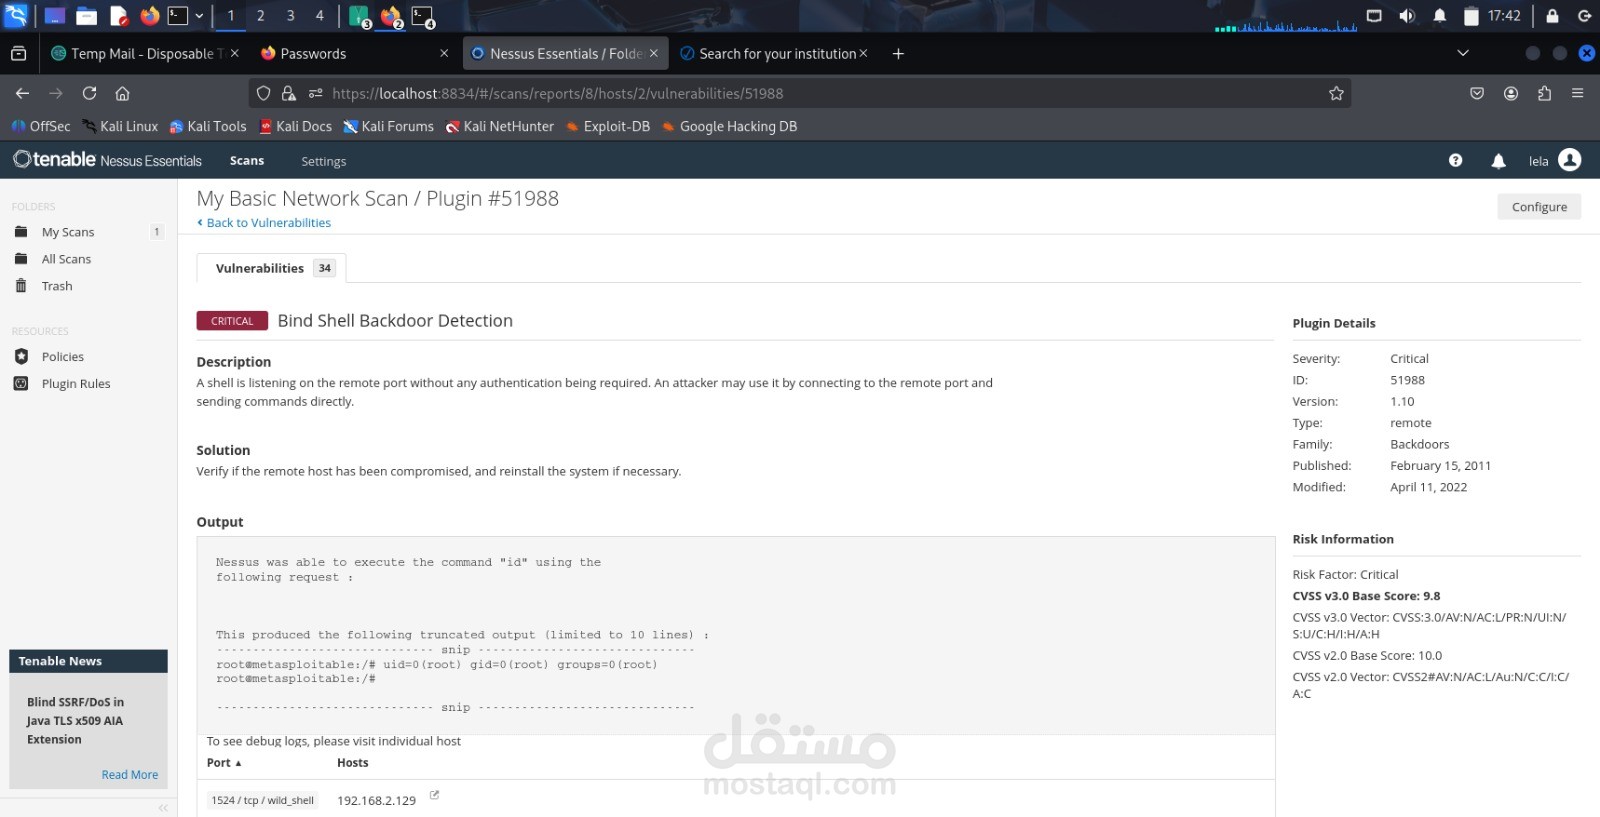This screenshot has height=817, width=1600.
Task: Click the log out icon in the panel
Action: 1584,16
